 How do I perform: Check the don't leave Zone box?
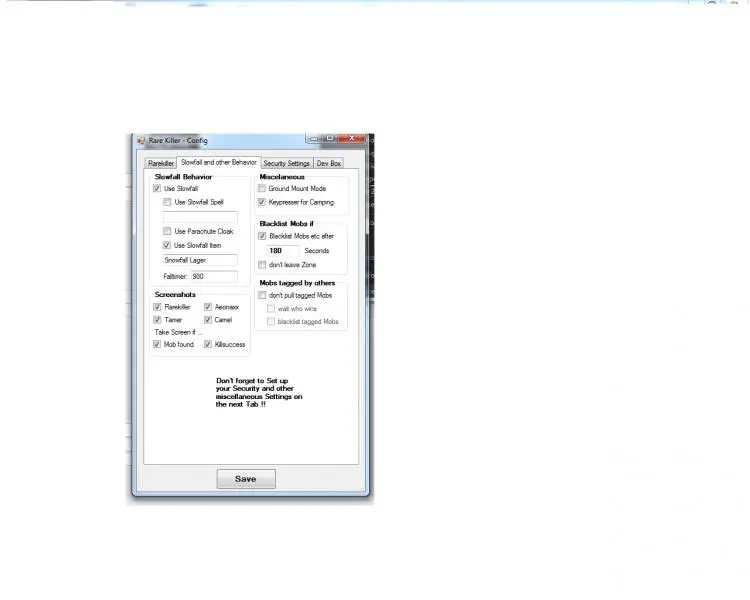(262, 265)
